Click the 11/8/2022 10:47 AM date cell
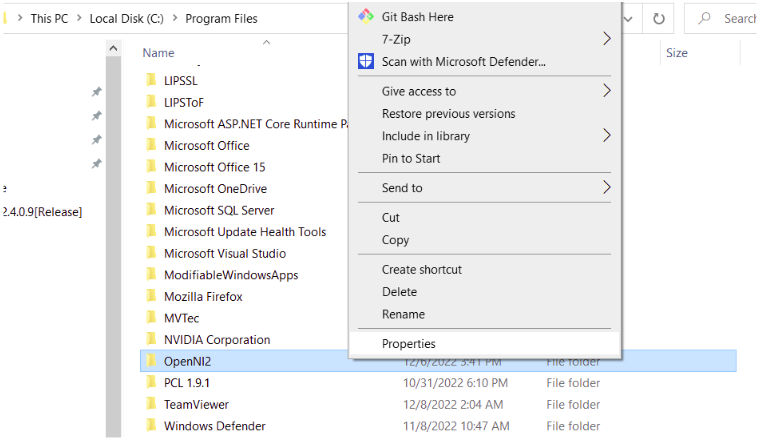This screenshot has height=441, width=760. [456, 426]
